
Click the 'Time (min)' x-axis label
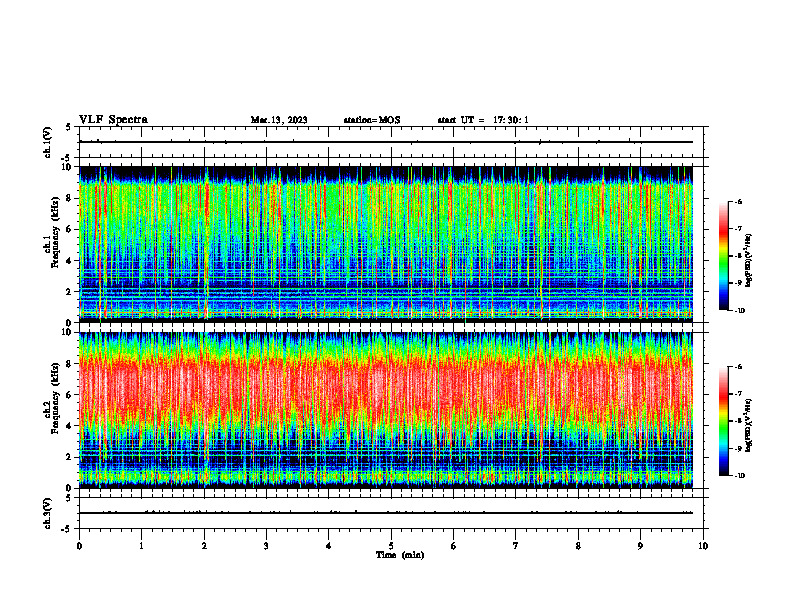click(x=400, y=555)
